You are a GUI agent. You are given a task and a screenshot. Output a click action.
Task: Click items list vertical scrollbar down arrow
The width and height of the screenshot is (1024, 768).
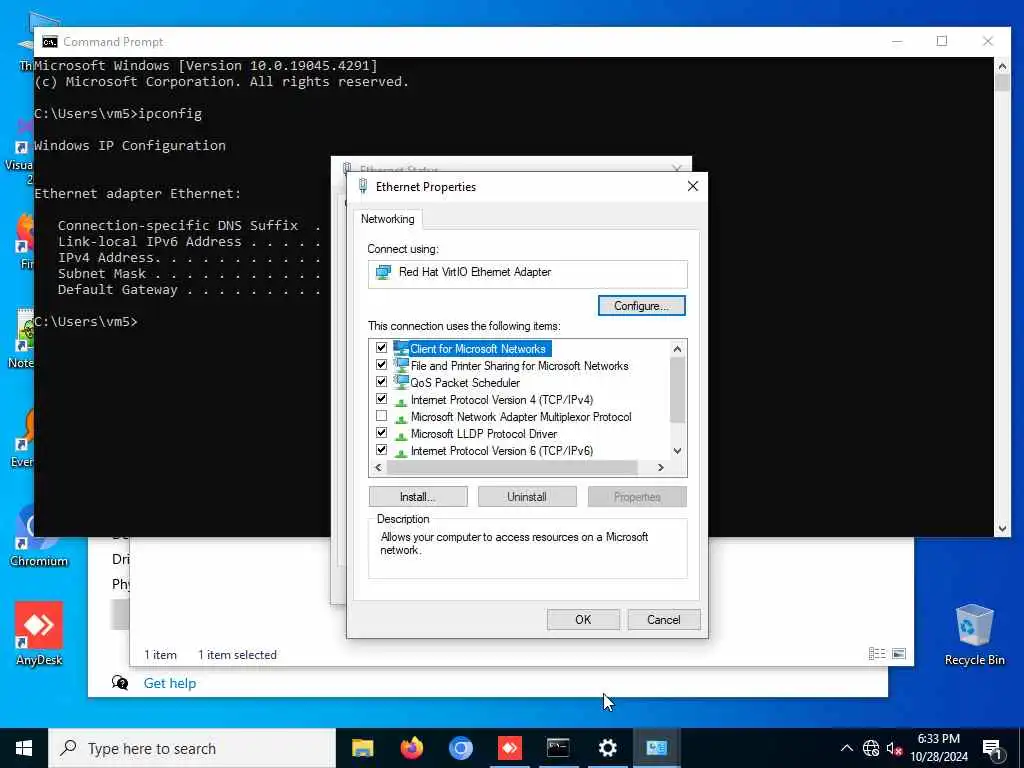click(x=677, y=451)
